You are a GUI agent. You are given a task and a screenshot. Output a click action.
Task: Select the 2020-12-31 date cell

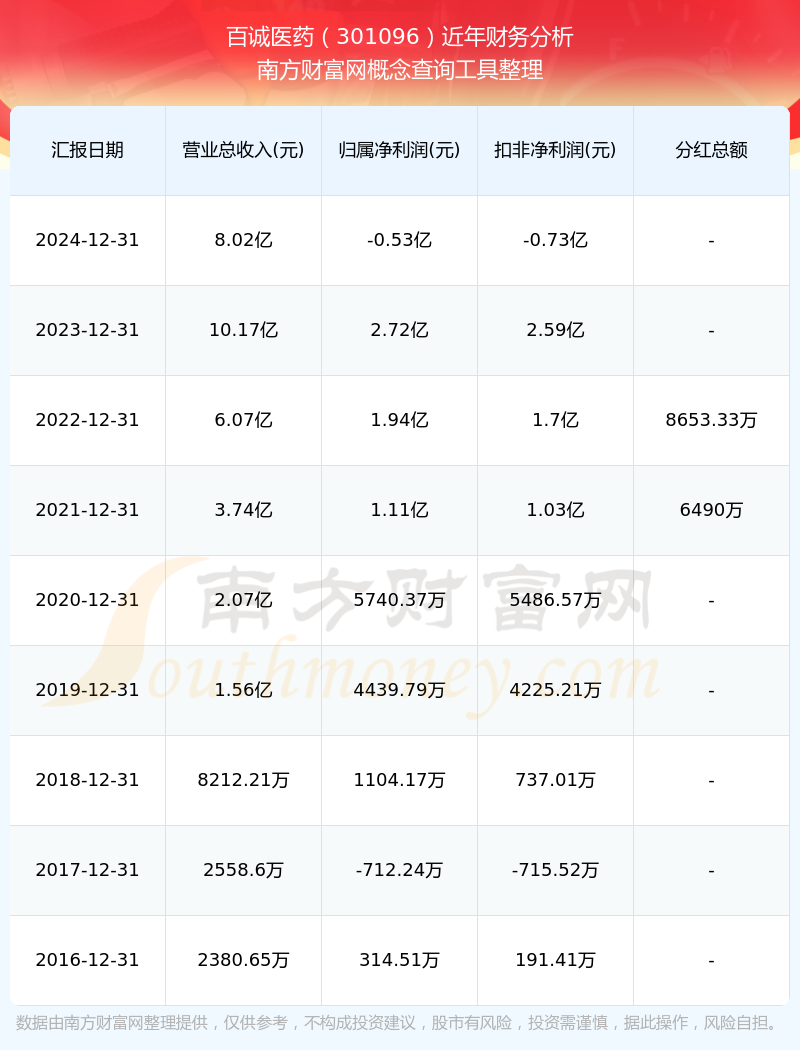(x=88, y=600)
